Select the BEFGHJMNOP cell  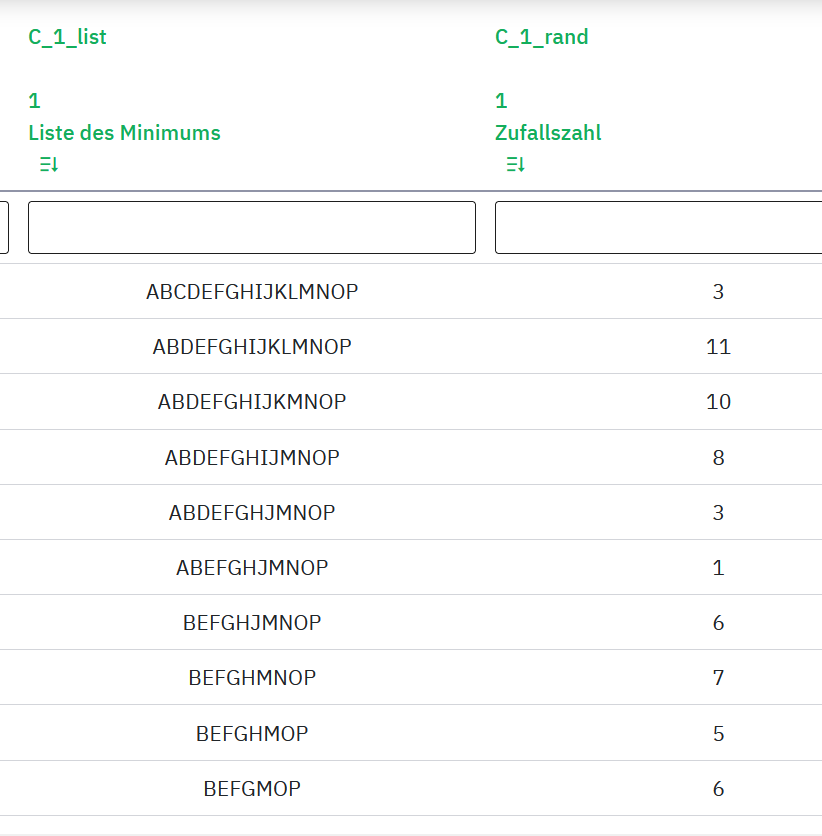[252, 623]
